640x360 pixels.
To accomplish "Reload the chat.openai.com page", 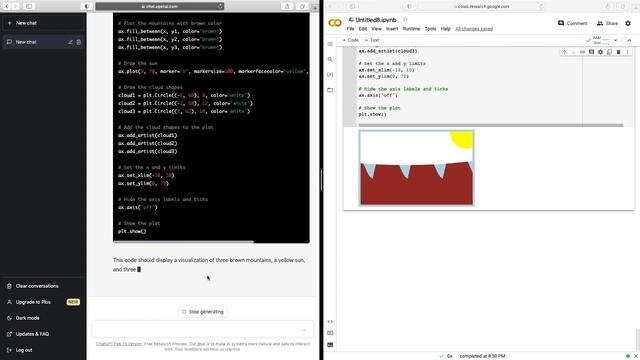I will coord(220,6).
